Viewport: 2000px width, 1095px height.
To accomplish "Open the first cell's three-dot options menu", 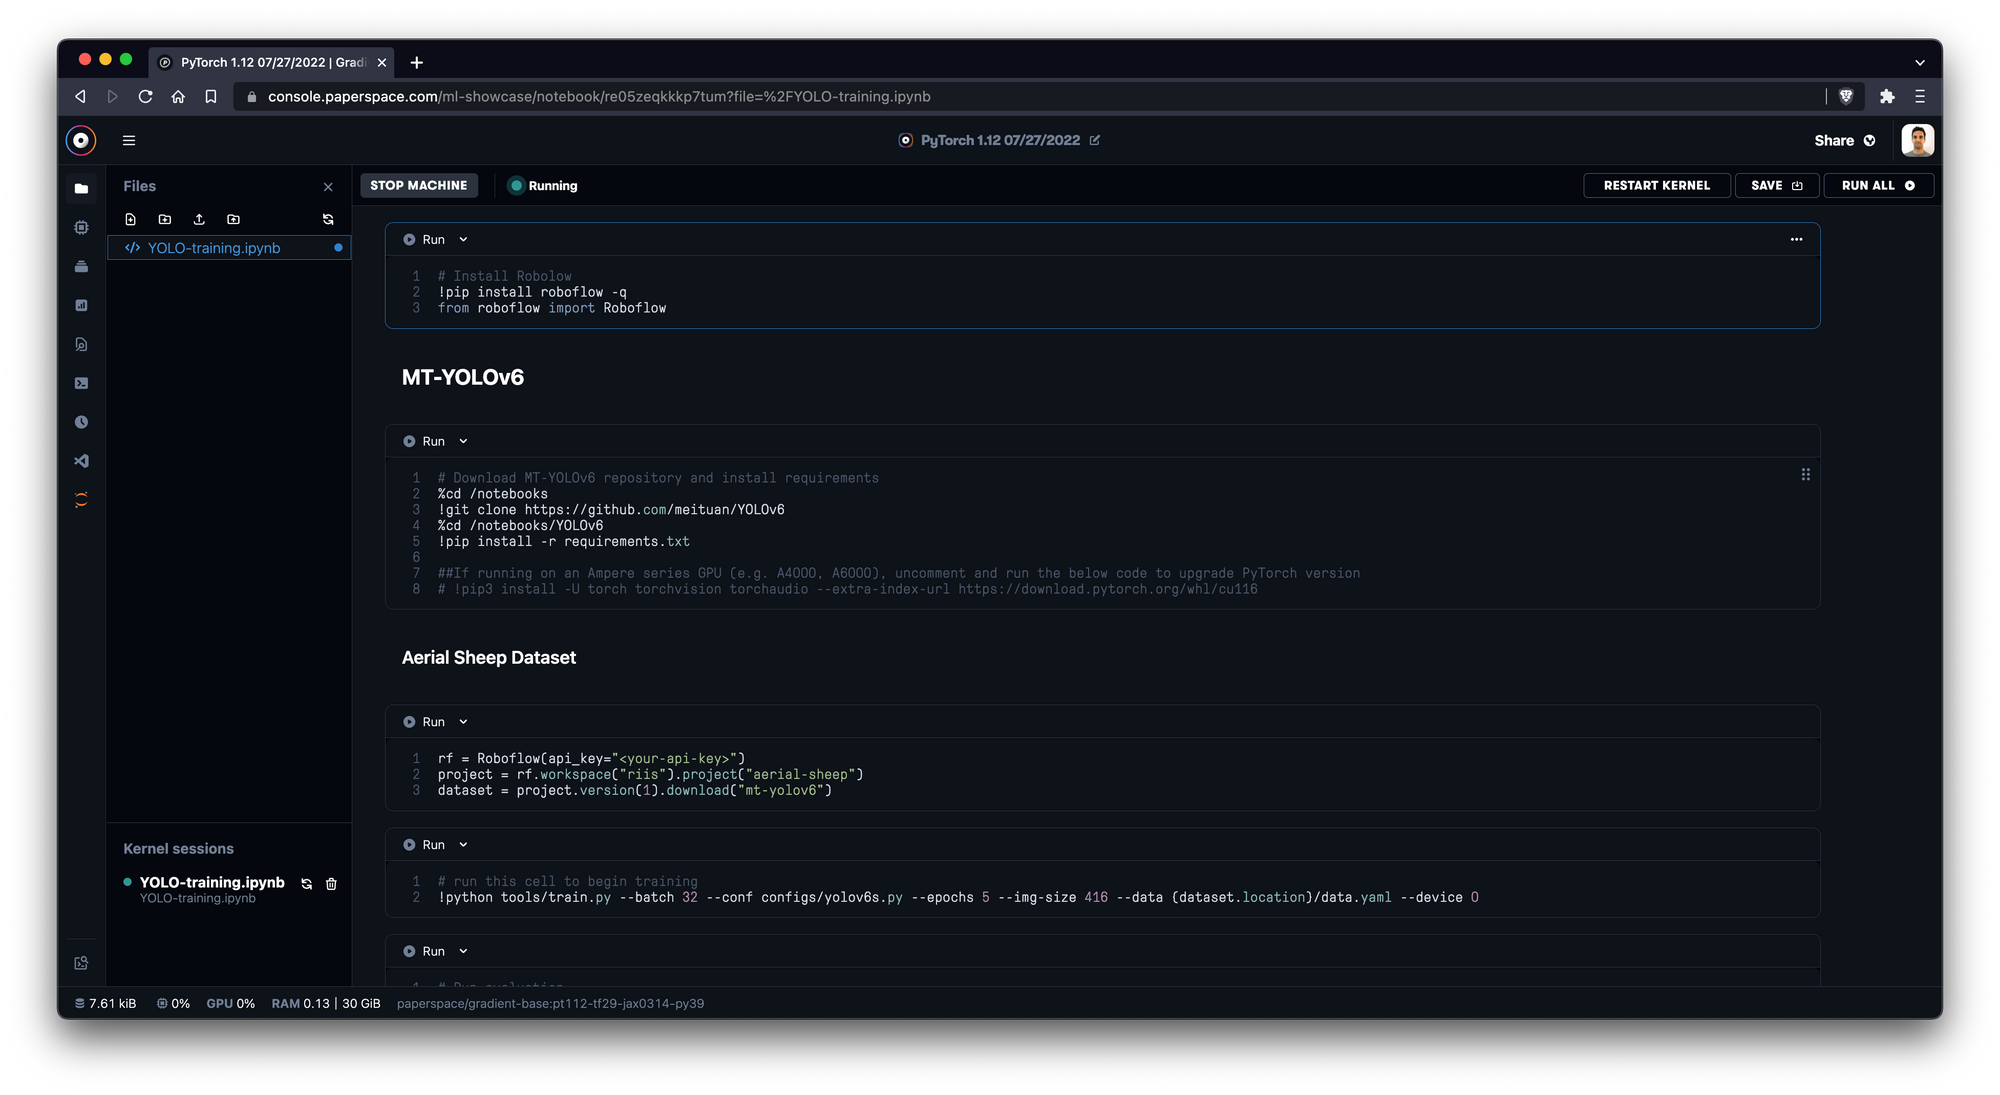I will pyautogui.click(x=1796, y=240).
